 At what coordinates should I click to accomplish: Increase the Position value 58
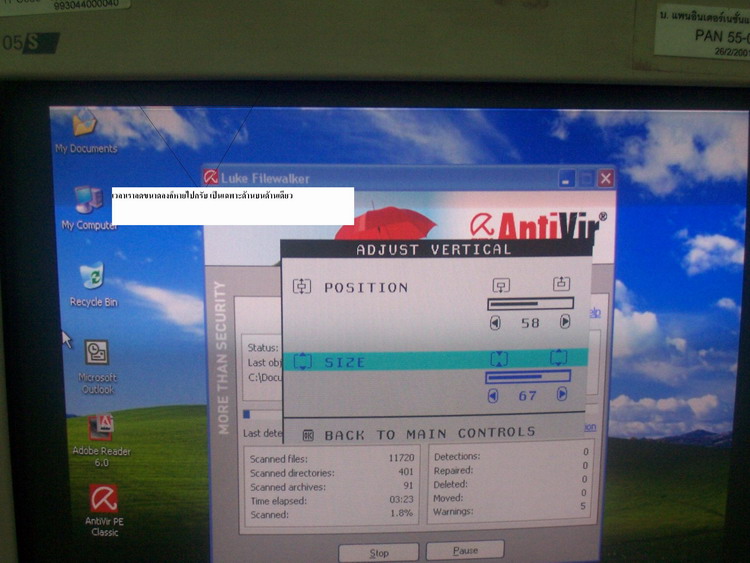(565, 321)
